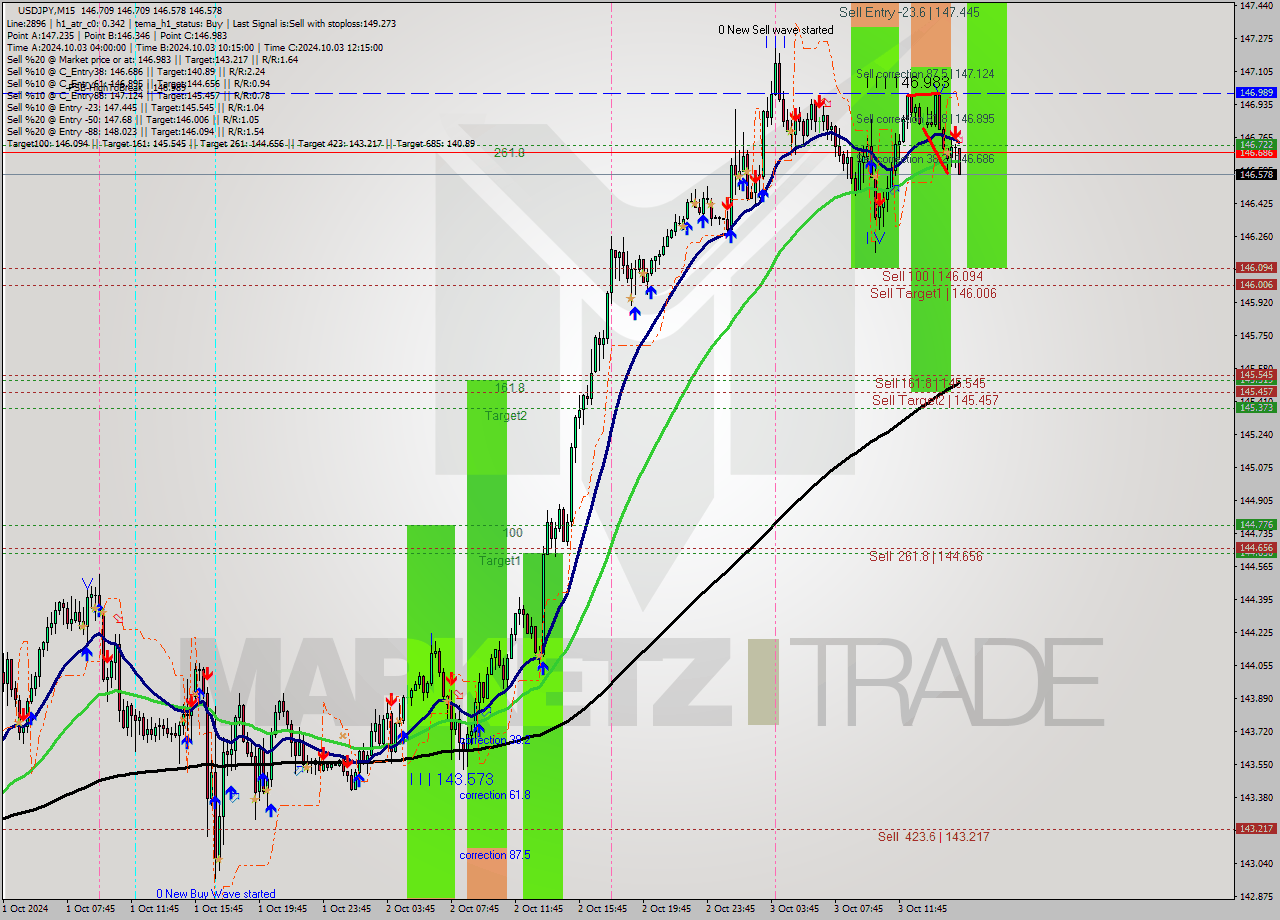Click the 'Sell Entry -23.6 | 147.445' label
This screenshot has width=1280, height=920.
(909, 12)
